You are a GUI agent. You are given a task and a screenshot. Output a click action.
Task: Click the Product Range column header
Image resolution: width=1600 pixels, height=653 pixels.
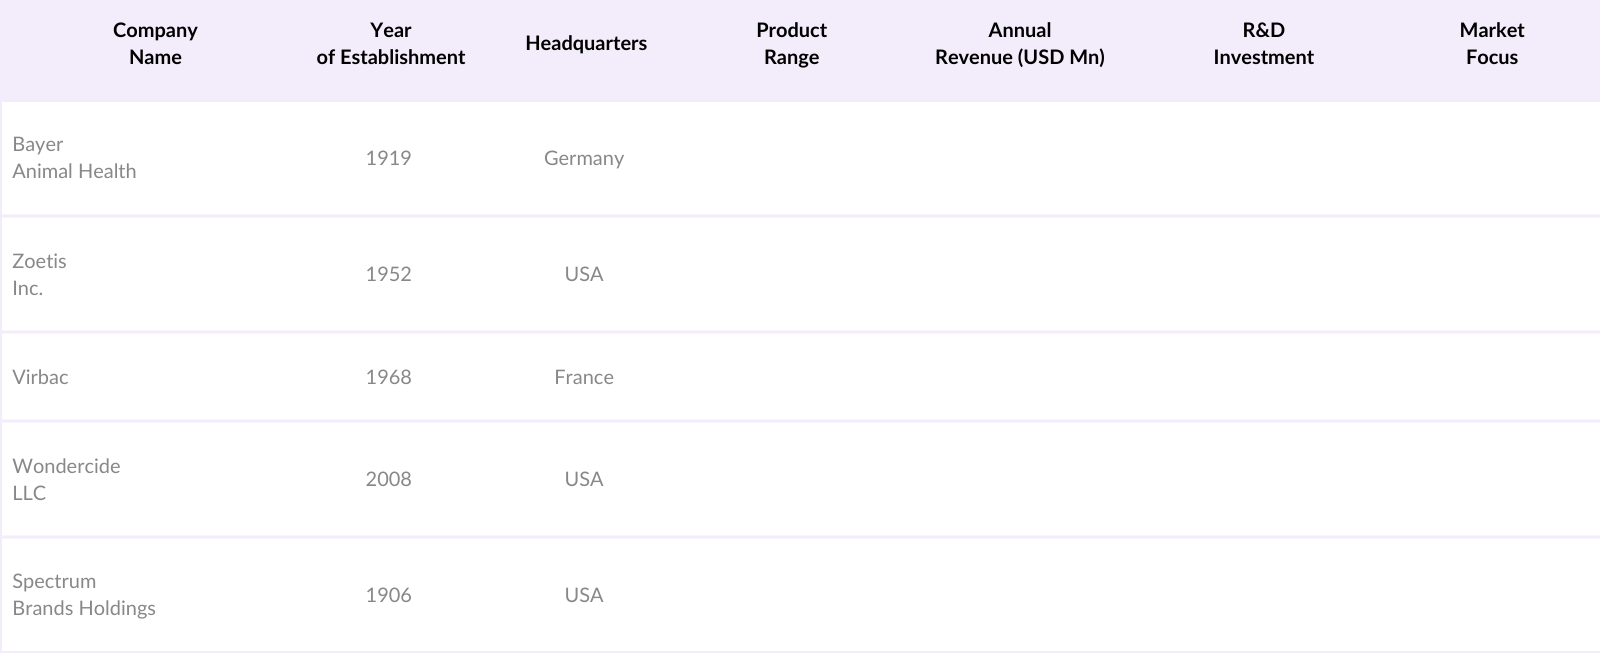(791, 44)
